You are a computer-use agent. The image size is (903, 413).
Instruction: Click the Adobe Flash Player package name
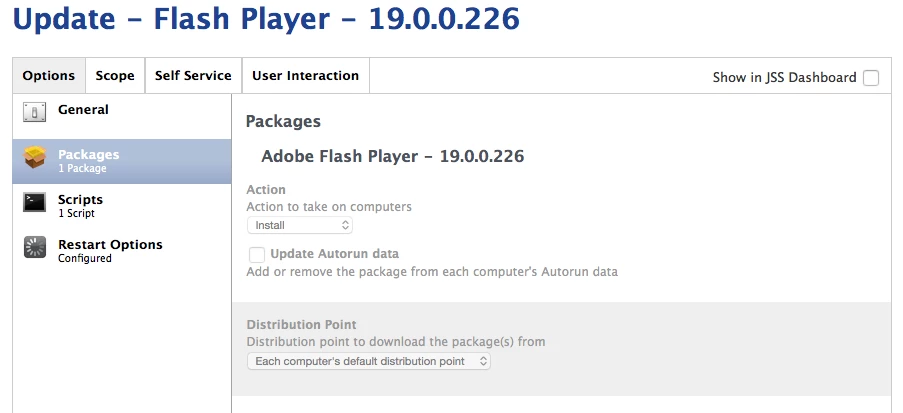392,157
